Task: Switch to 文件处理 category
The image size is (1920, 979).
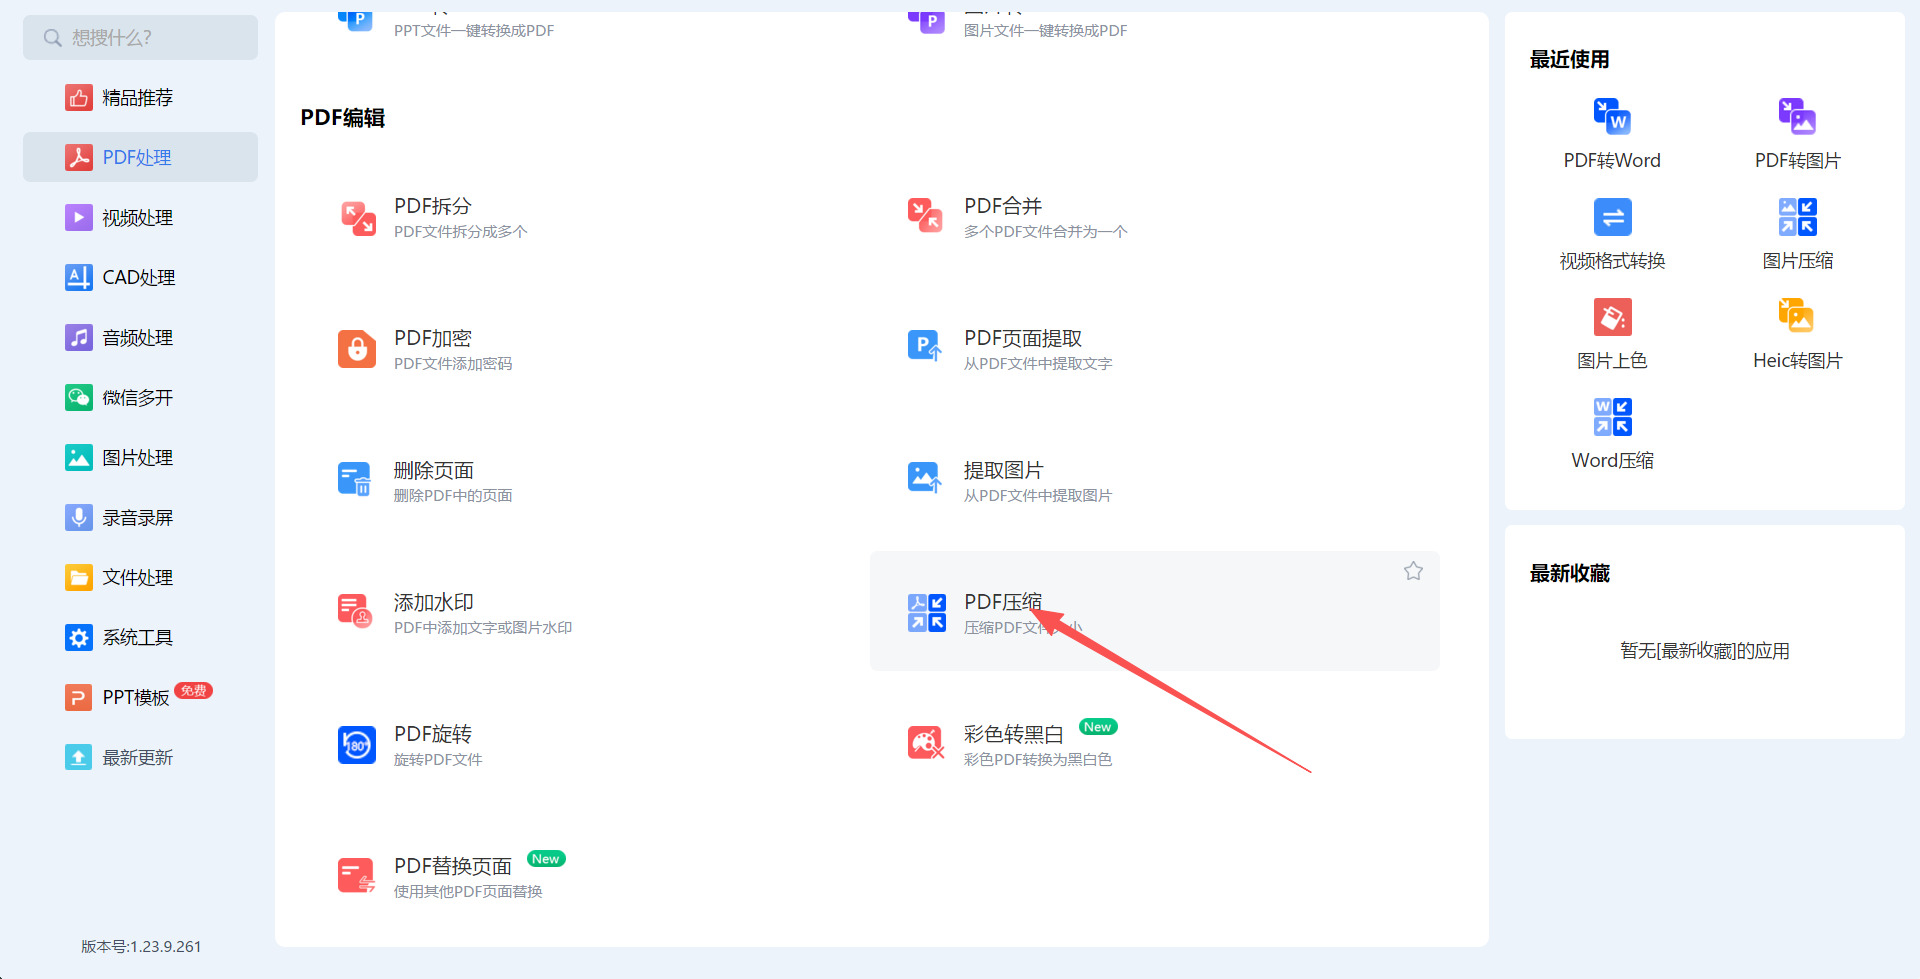Action: tap(140, 578)
